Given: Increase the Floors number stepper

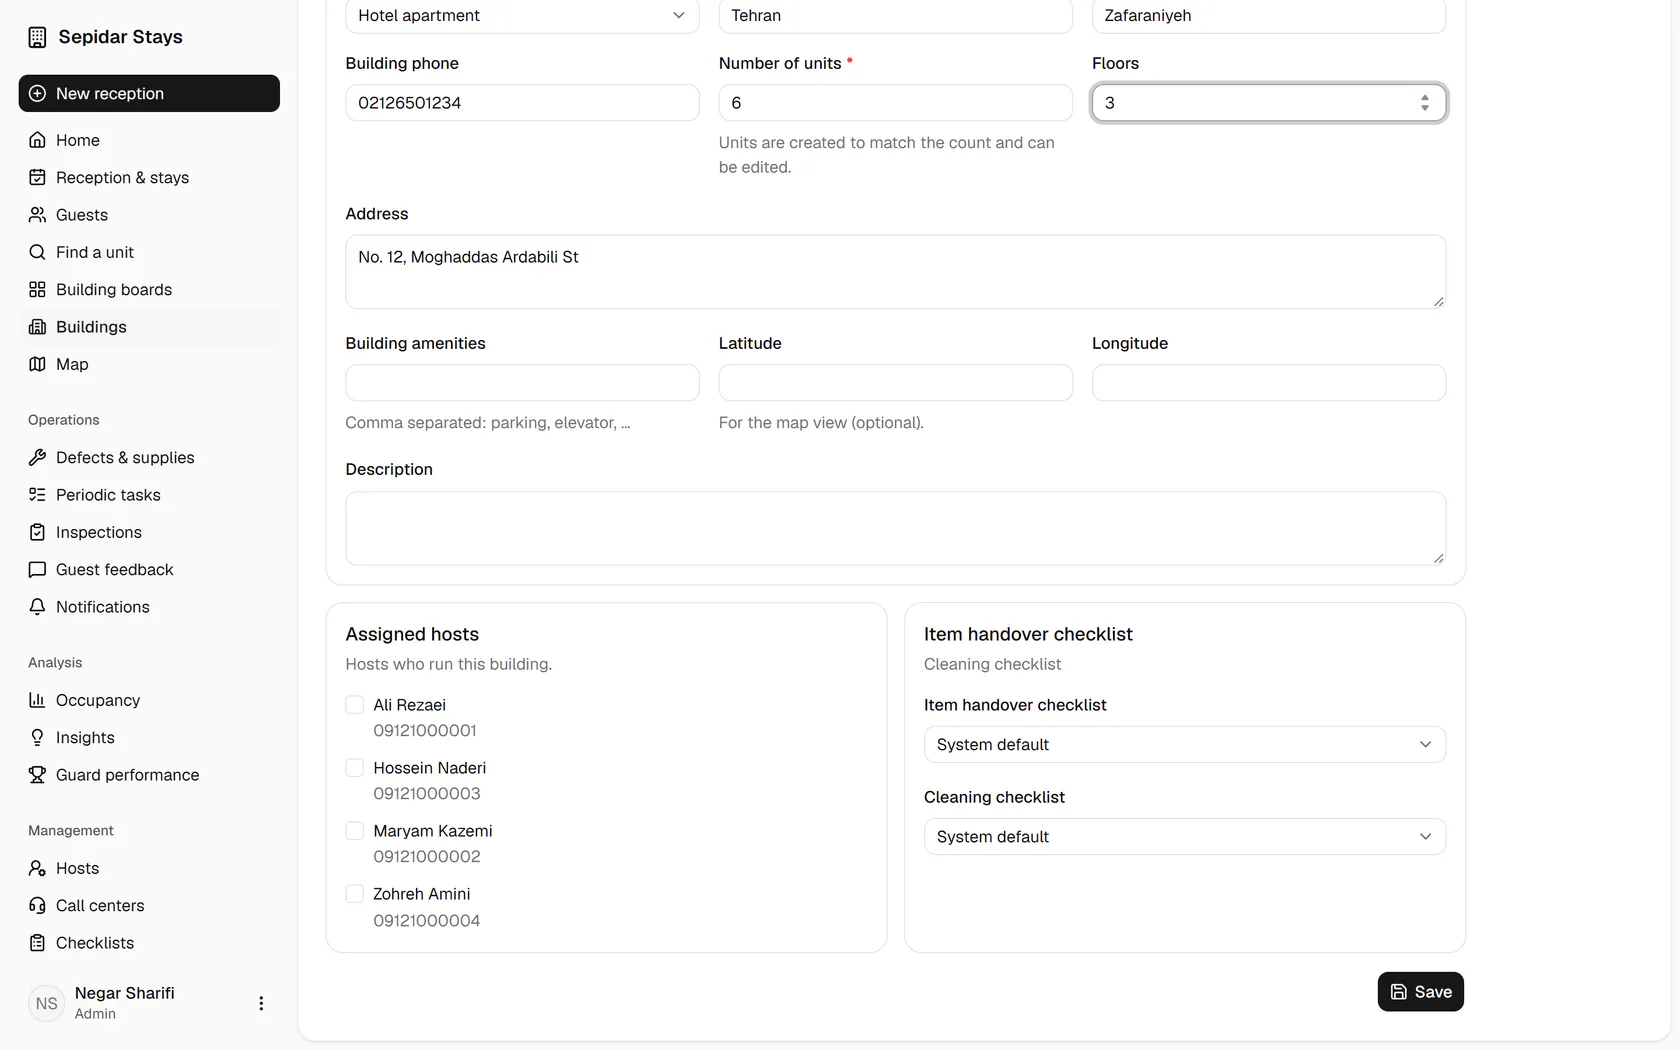Looking at the screenshot, I should pyautogui.click(x=1425, y=97).
